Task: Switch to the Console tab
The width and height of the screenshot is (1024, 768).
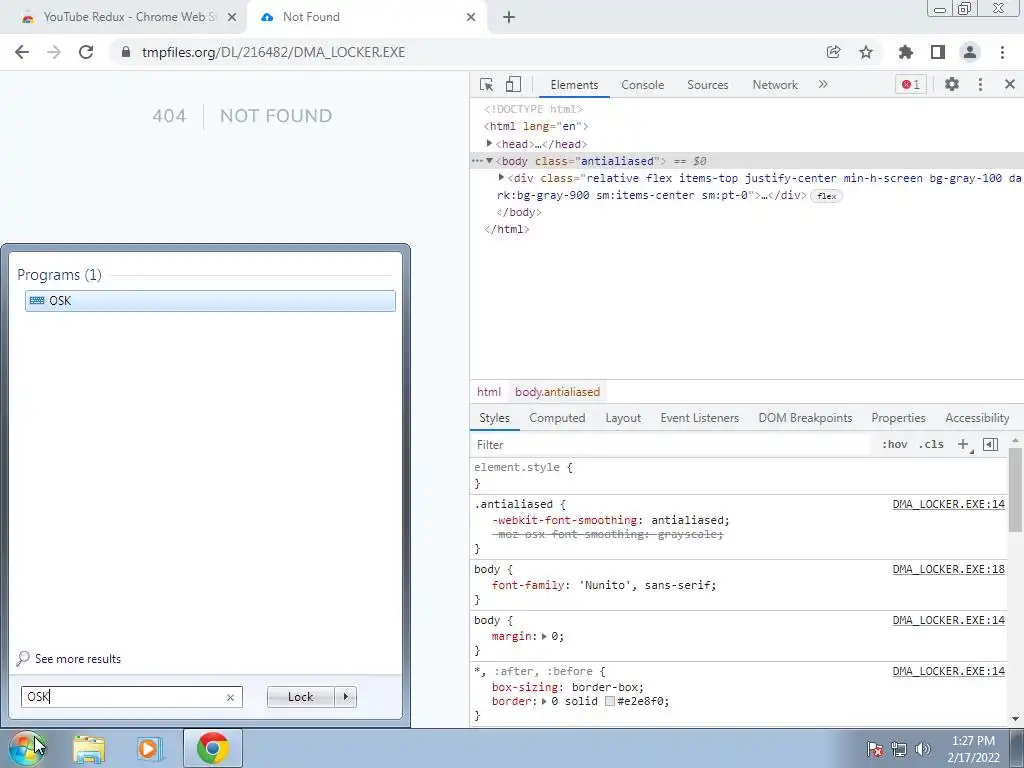Action: 643,85
